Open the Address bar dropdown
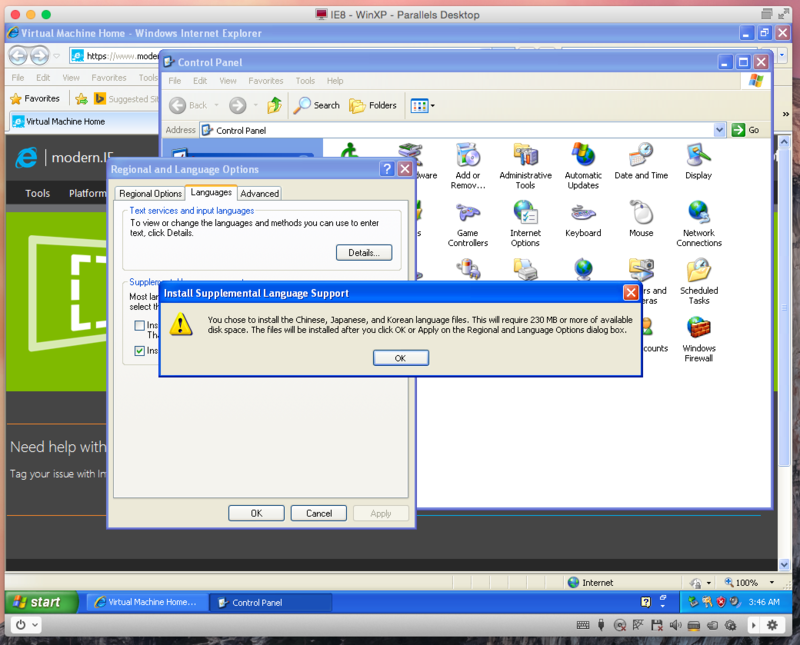The height and width of the screenshot is (645, 800). click(718, 129)
